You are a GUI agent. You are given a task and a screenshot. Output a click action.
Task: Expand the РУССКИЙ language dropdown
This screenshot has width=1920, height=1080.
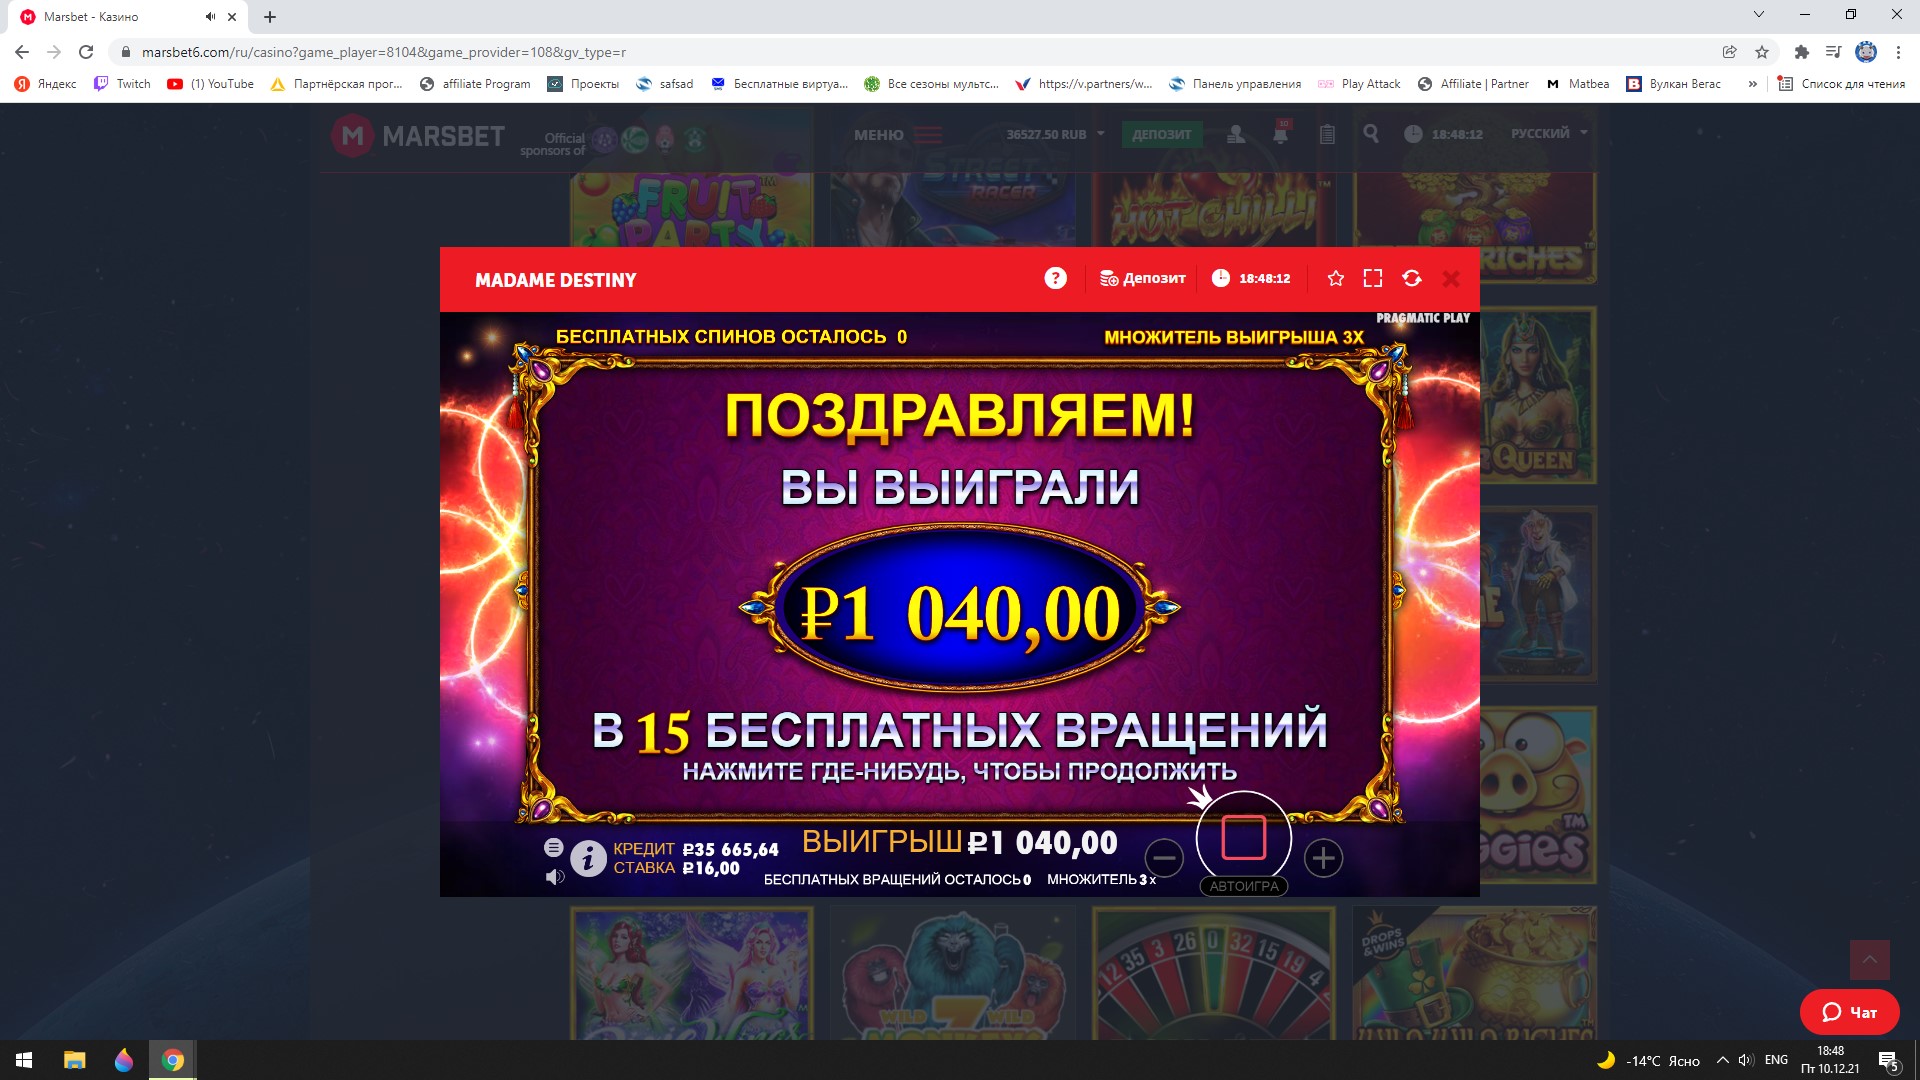coord(1549,133)
